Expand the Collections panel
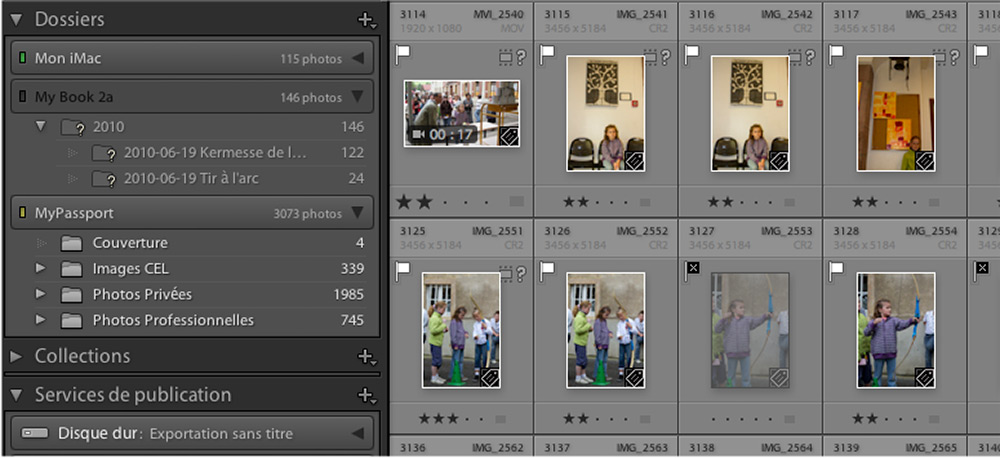The height and width of the screenshot is (458, 1000). [16, 356]
